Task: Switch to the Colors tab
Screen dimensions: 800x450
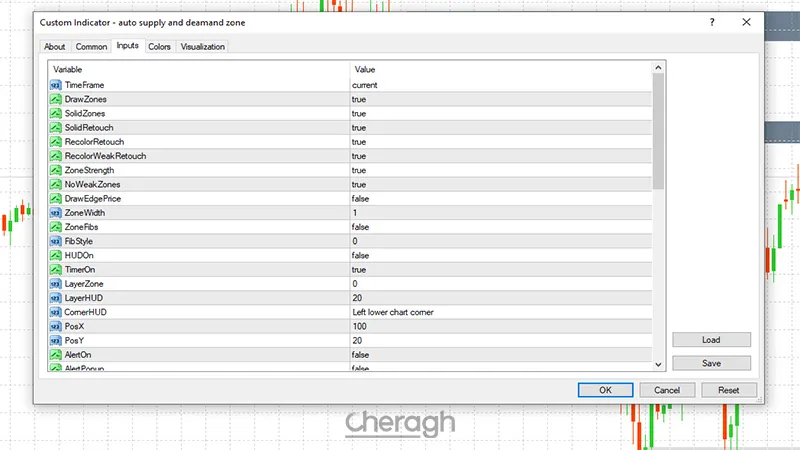Action: pyautogui.click(x=159, y=46)
